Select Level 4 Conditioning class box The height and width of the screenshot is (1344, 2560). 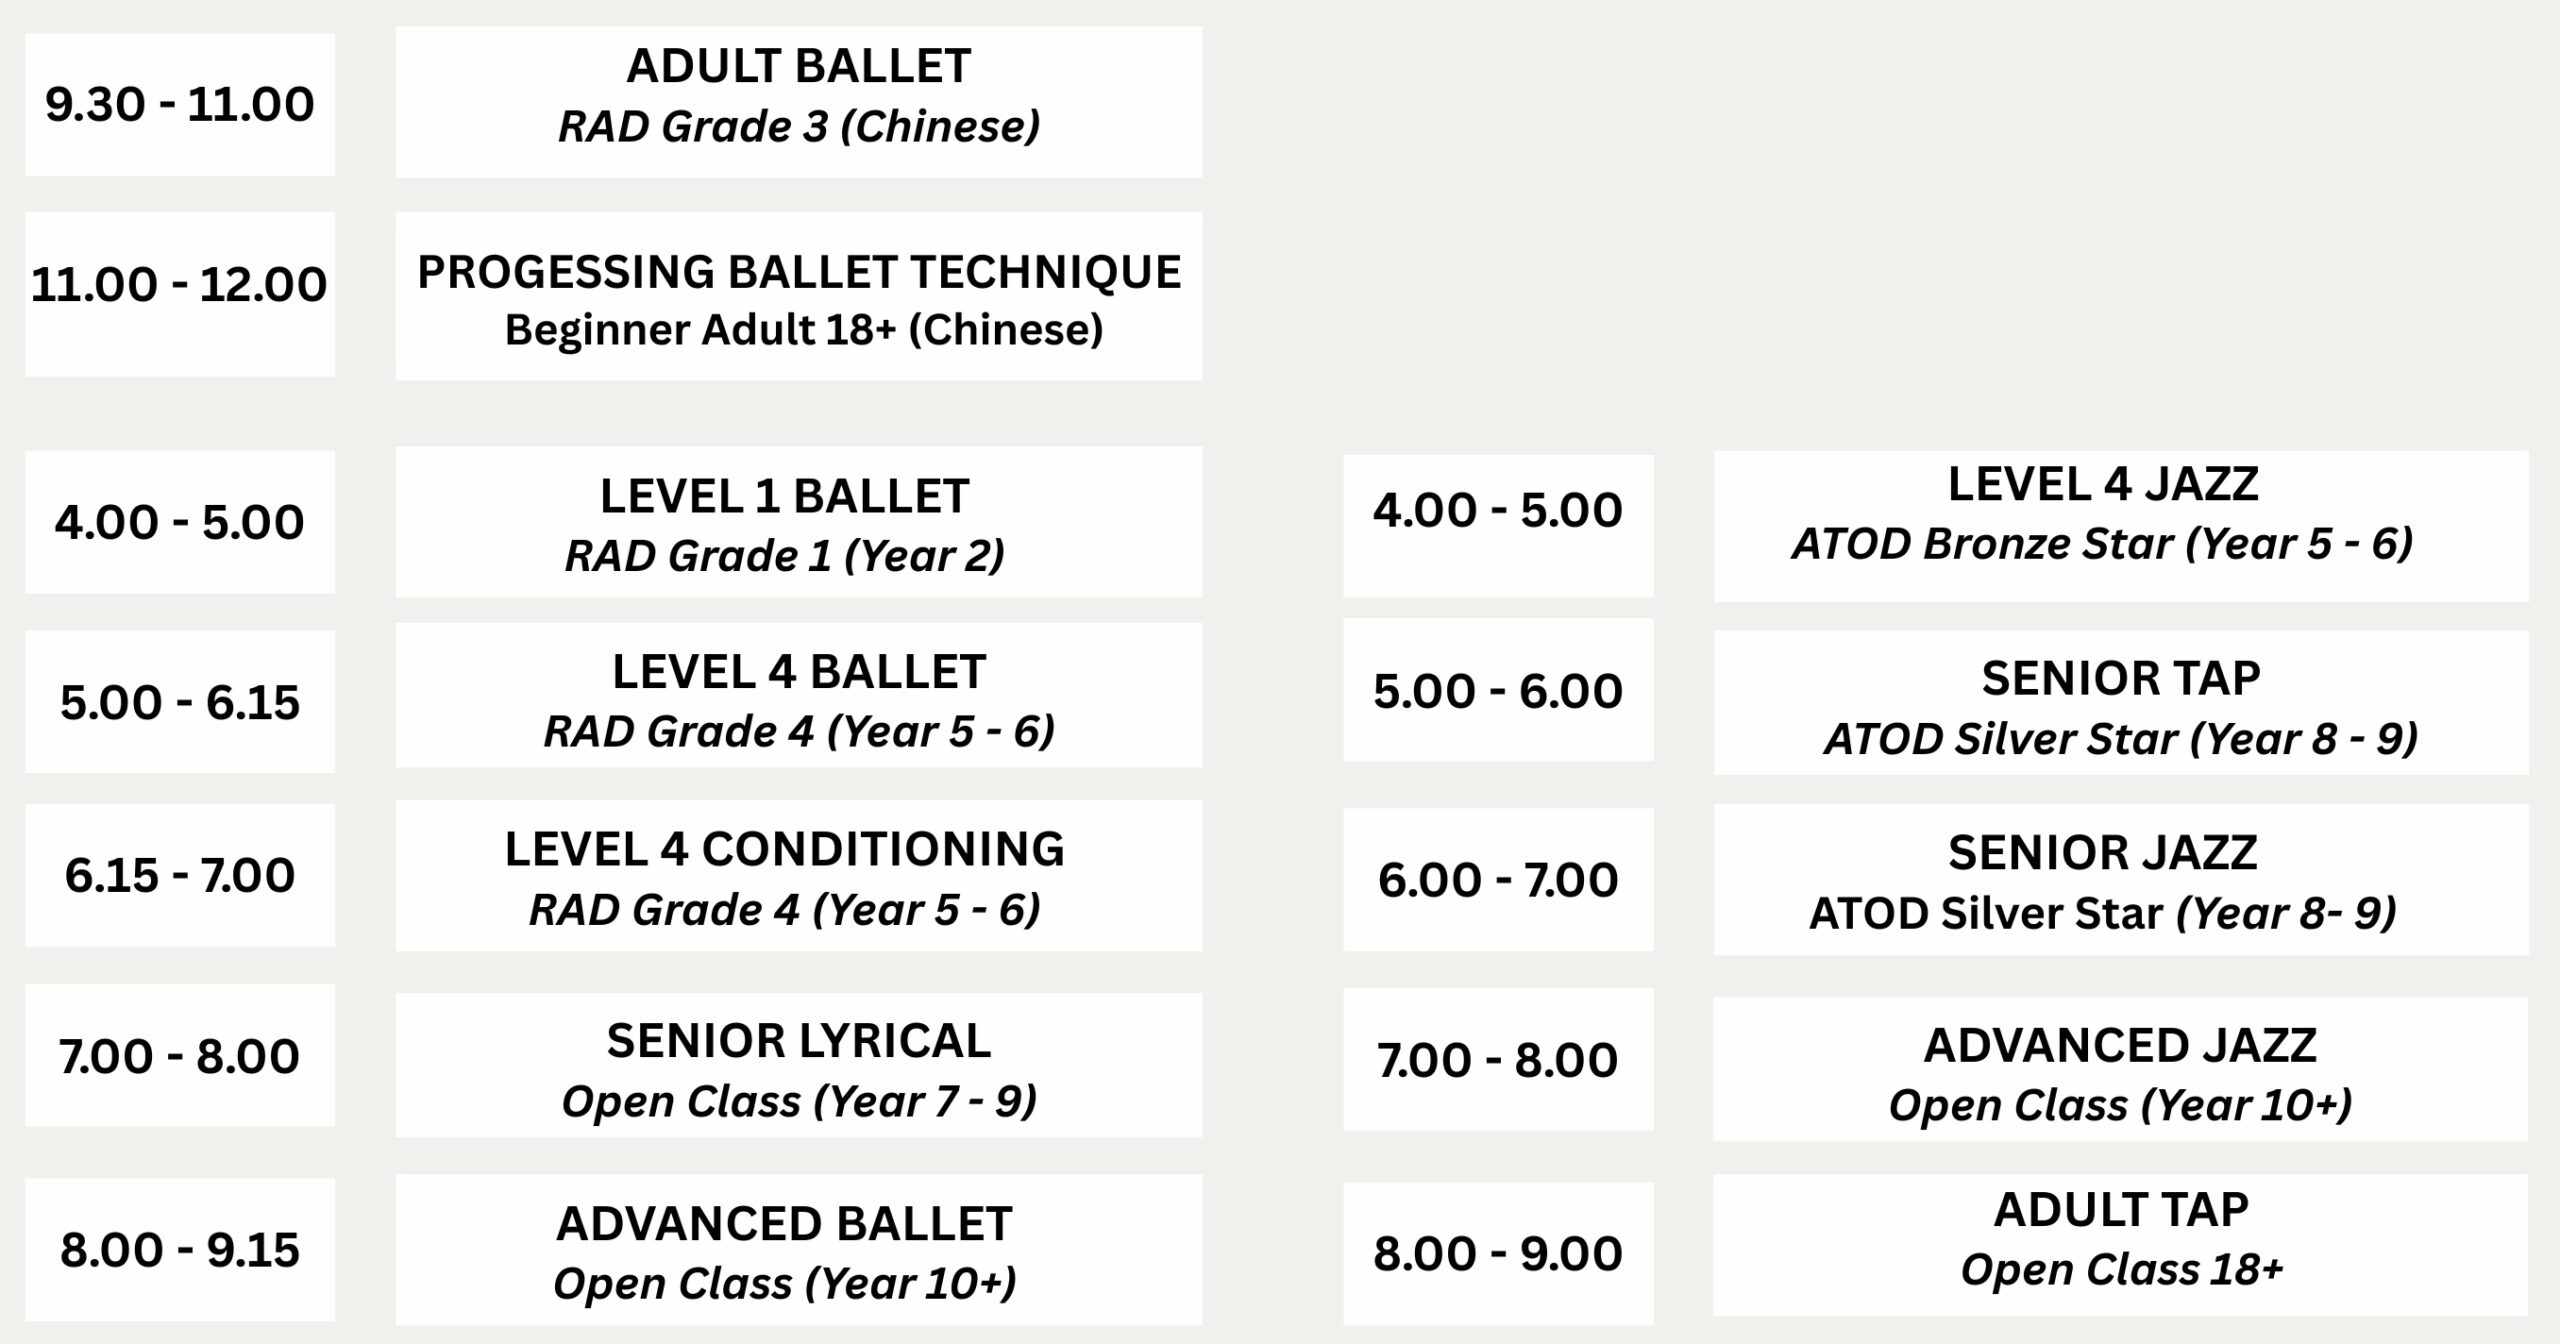click(798, 875)
